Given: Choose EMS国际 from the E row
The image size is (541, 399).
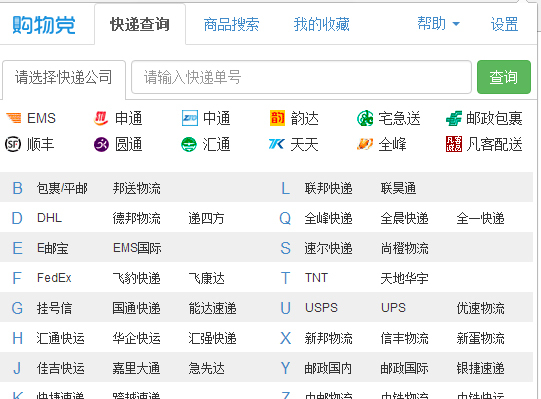Looking at the screenshot, I should point(137,248).
